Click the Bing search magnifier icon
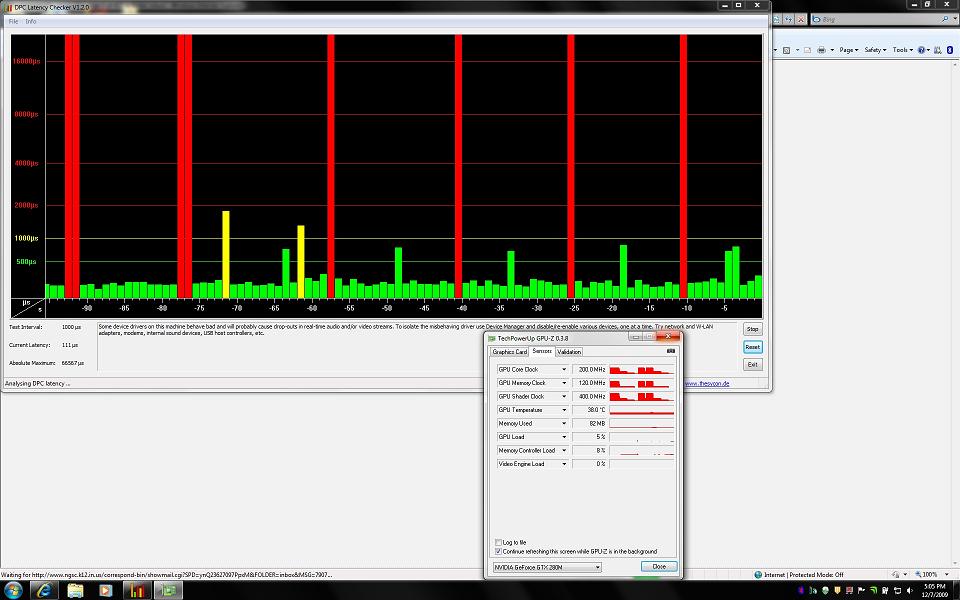 [945, 20]
